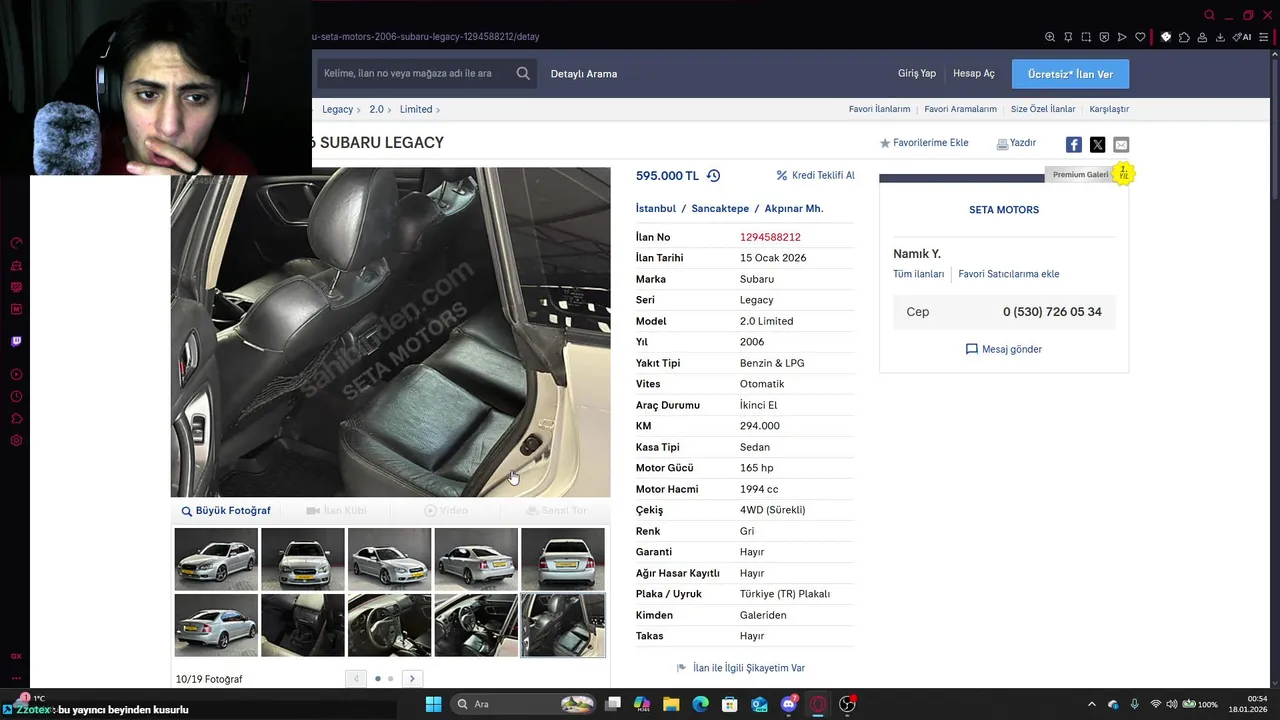The width and height of the screenshot is (1280, 720).
Task: Click the Limited breadcrumb link
Action: [416, 109]
